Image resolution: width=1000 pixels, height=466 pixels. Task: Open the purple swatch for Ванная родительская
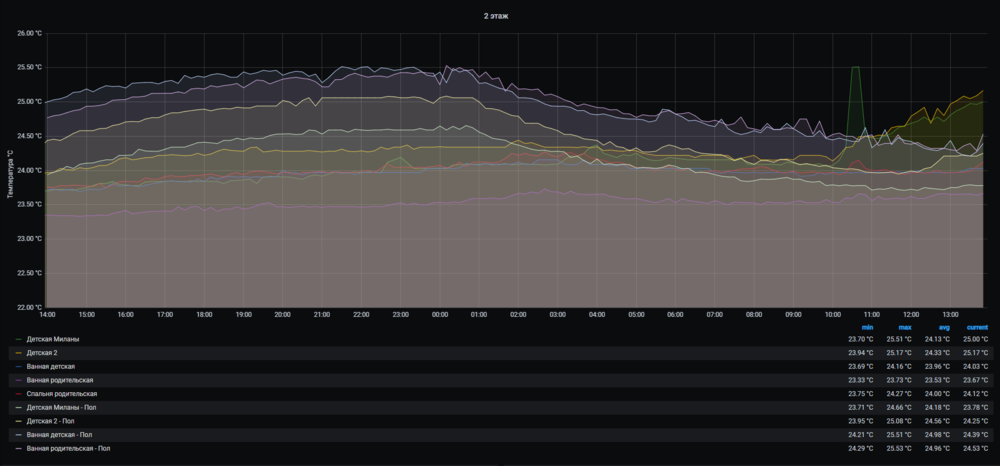tap(17, 381)
